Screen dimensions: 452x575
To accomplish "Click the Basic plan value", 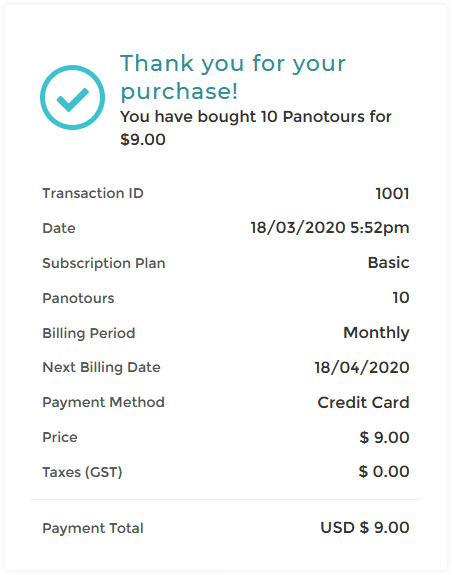I will pyautogui.click(x=388, y=263).
